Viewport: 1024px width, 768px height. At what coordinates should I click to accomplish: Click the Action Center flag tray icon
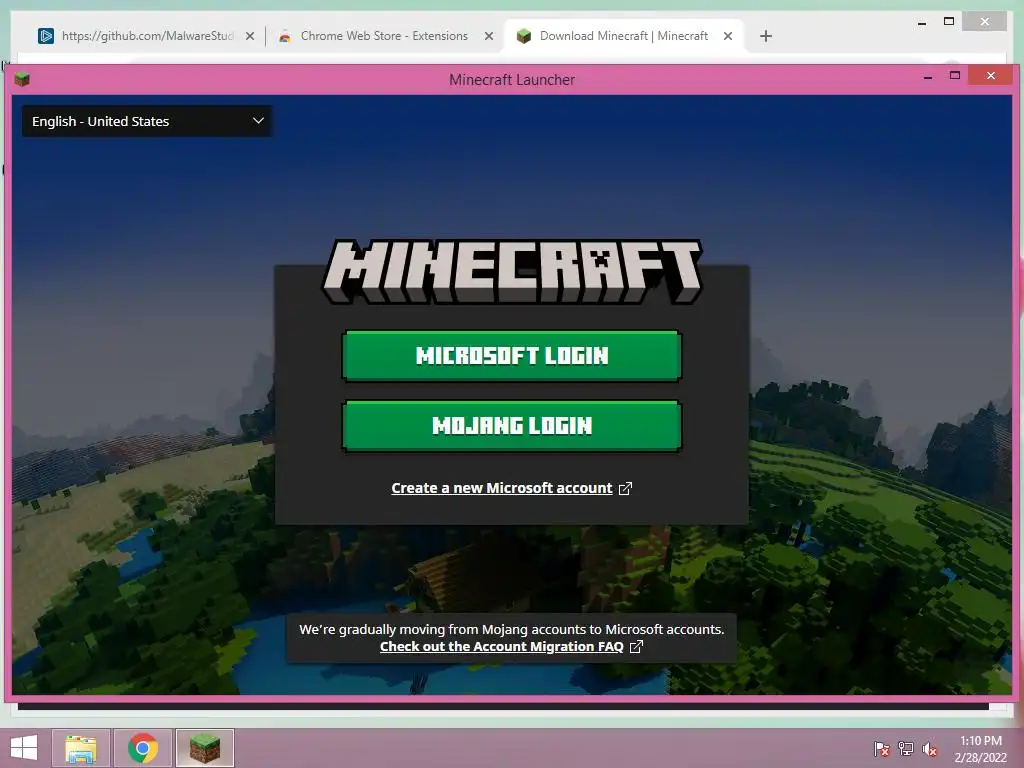coord(882,749)
